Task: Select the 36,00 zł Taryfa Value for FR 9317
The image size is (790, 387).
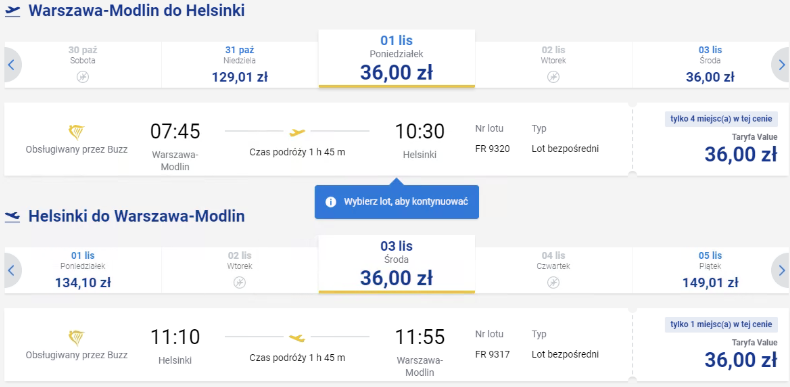Action: pos(710,345)
